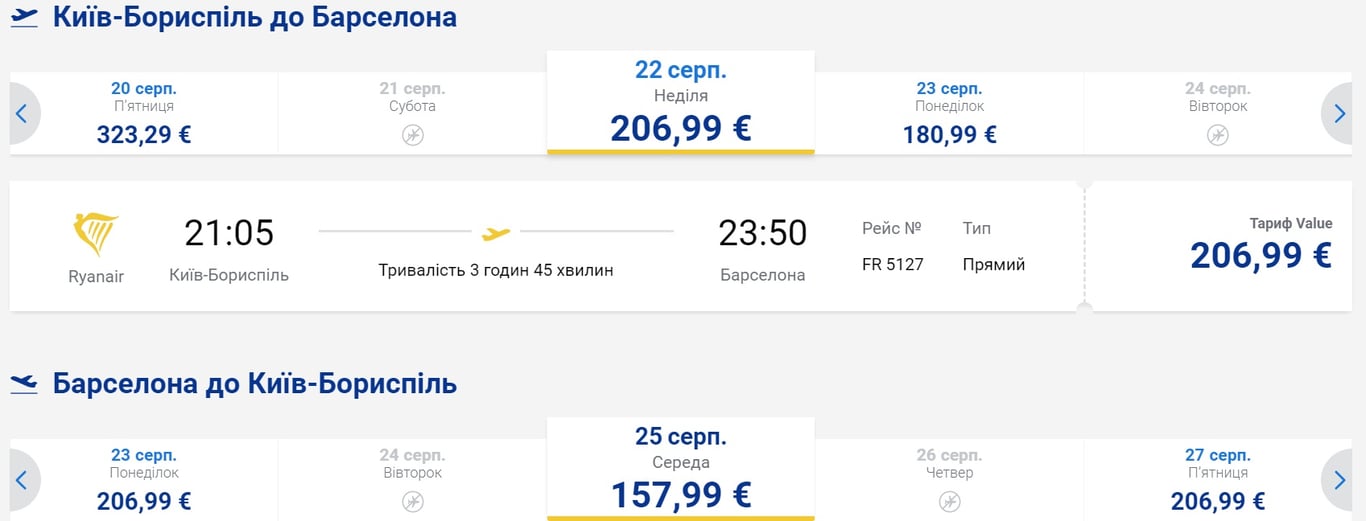Click the Ryanair harp logo

click(x=96, y=234)
